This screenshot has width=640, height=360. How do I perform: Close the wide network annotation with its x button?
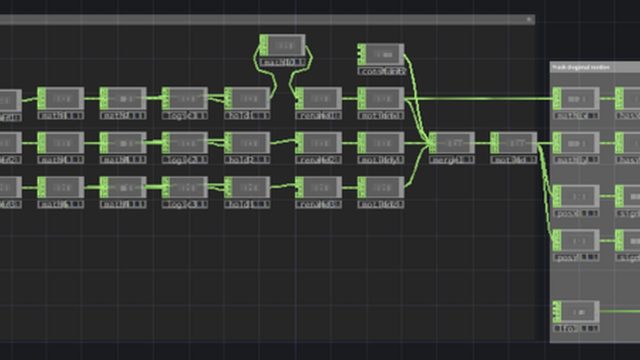pos(529,19)
